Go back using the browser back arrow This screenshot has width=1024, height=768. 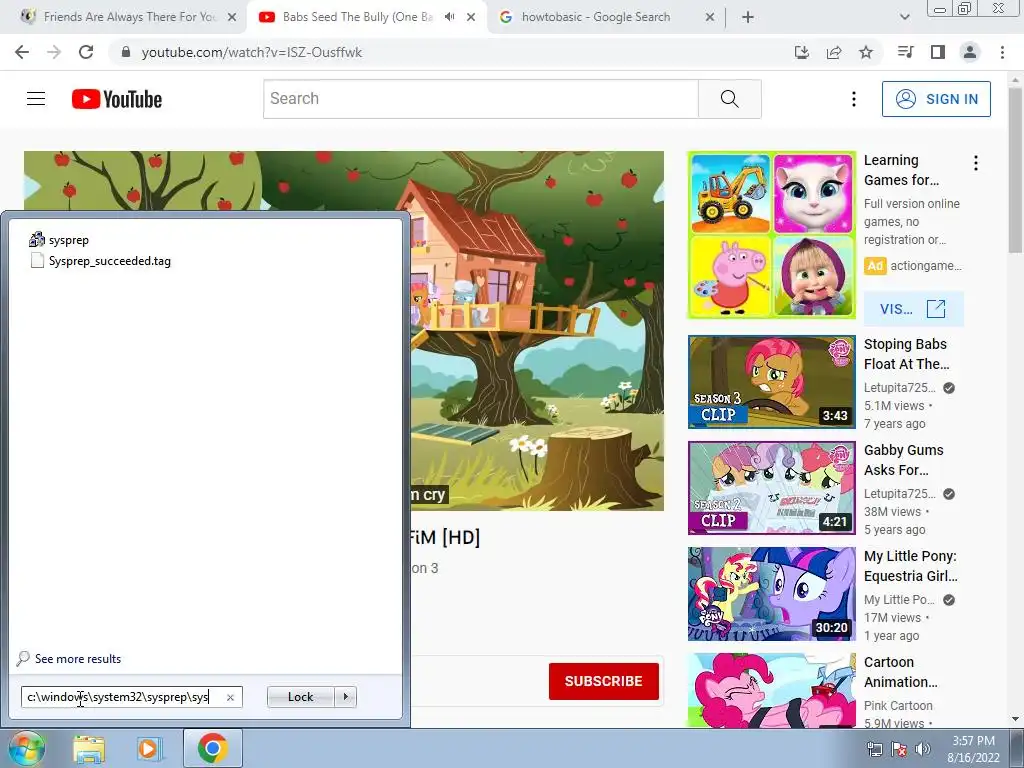tap(22, 52)
